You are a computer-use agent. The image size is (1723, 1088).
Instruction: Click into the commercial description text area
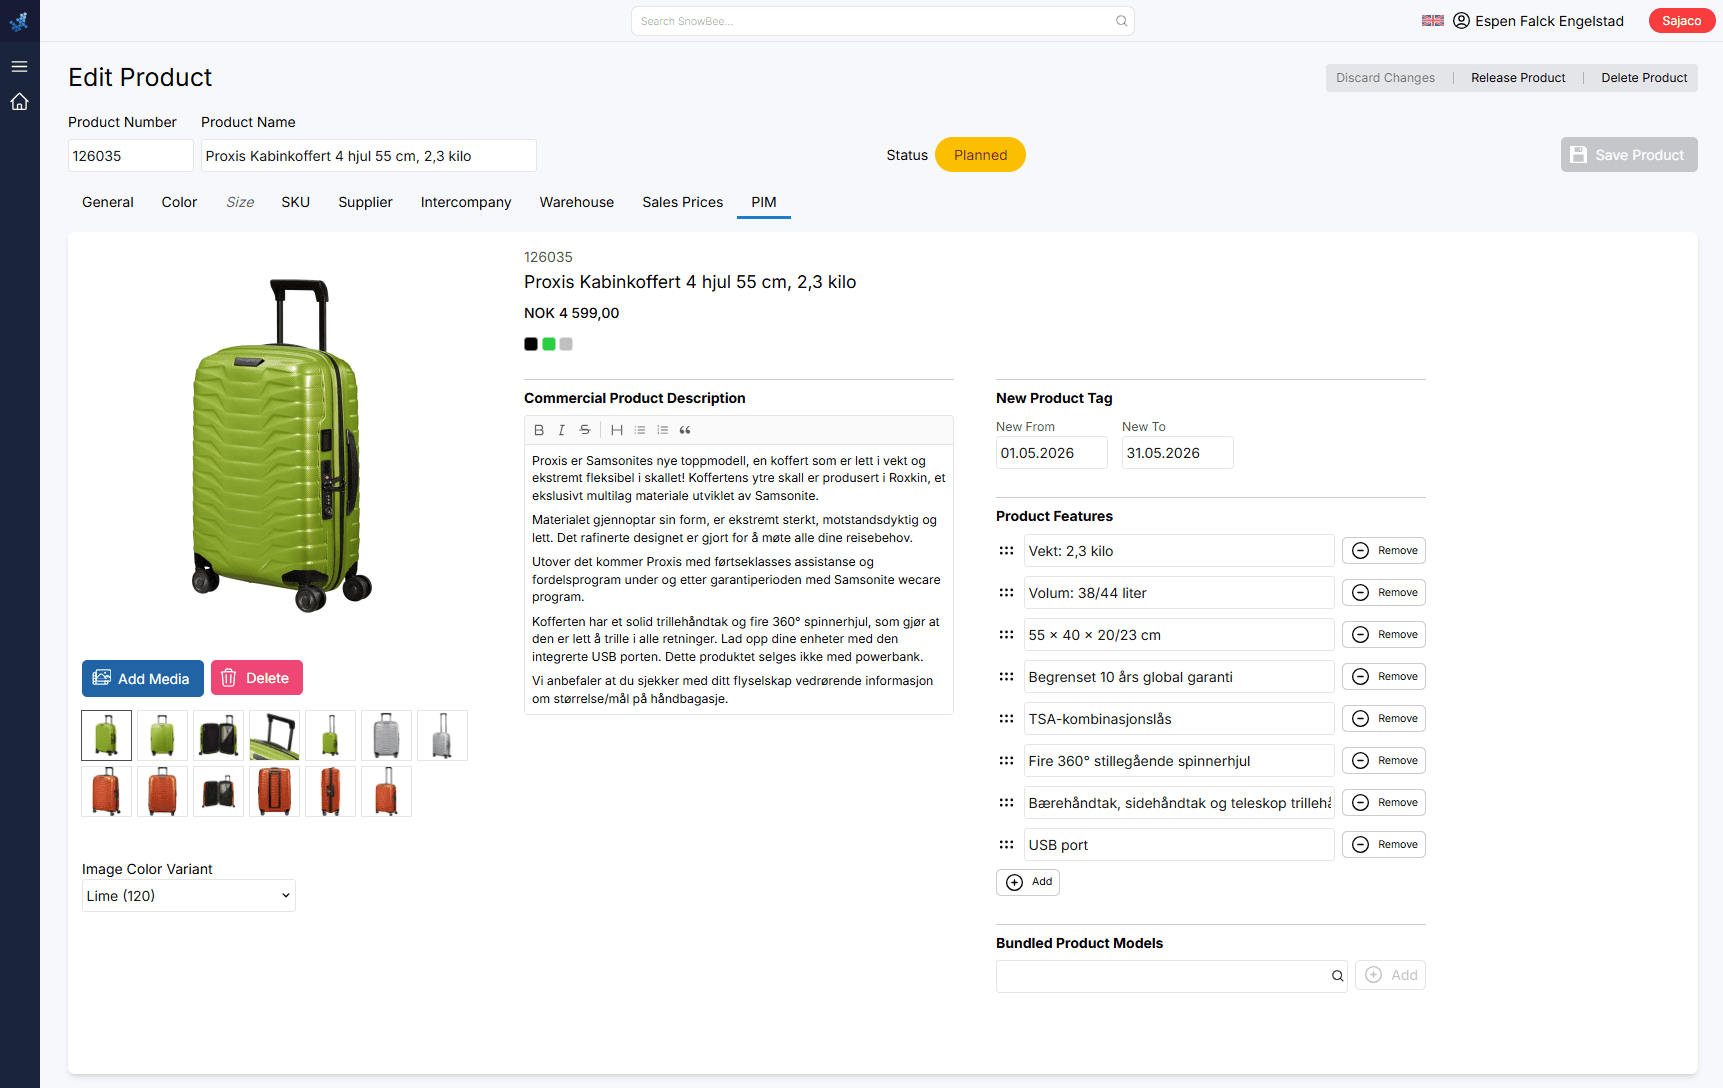pos(739,580)
